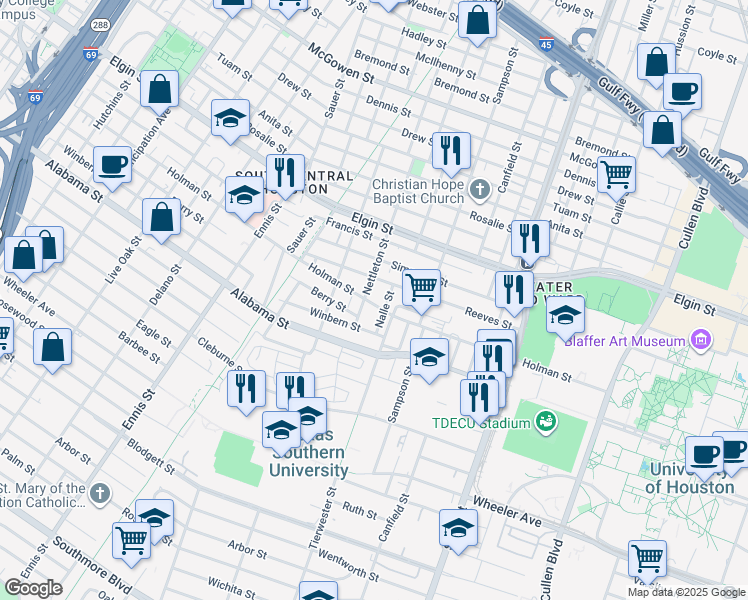
Task: Click the restaurant marker near Cleburne St
Action: [x=246, y=388]
